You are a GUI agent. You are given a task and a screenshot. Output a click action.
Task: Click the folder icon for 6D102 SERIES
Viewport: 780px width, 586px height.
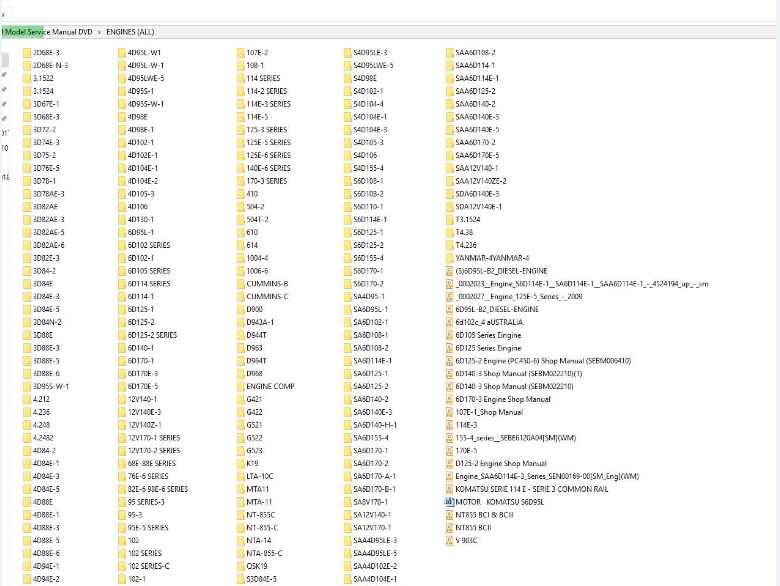click(x=122, y=245)
